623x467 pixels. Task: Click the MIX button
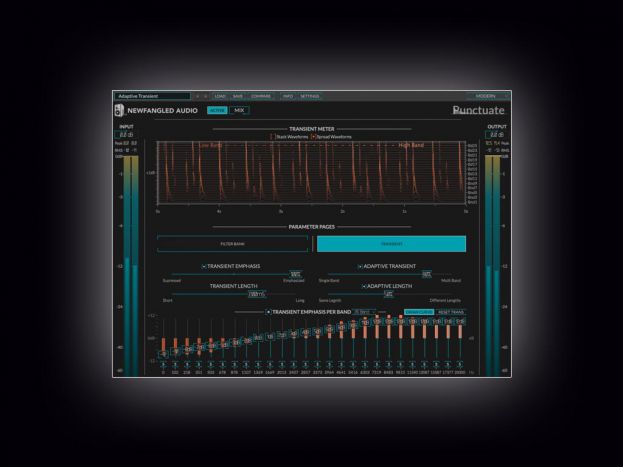[239, 110]
